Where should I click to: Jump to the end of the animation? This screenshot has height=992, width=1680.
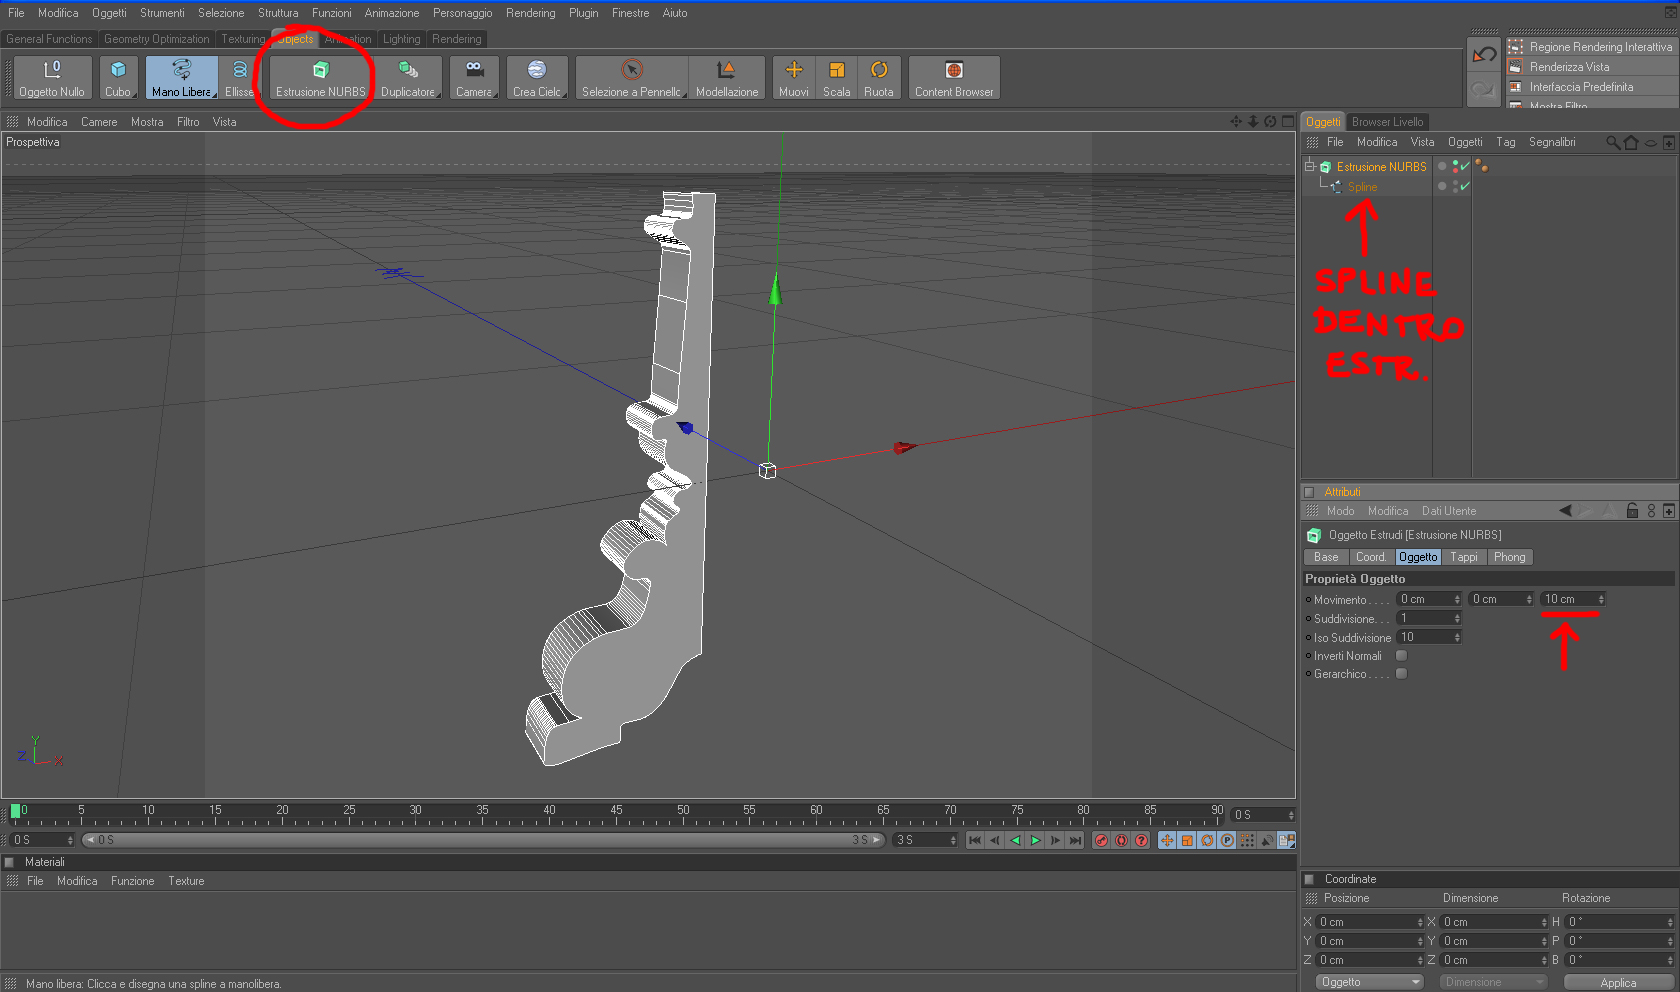[1075, 840]
